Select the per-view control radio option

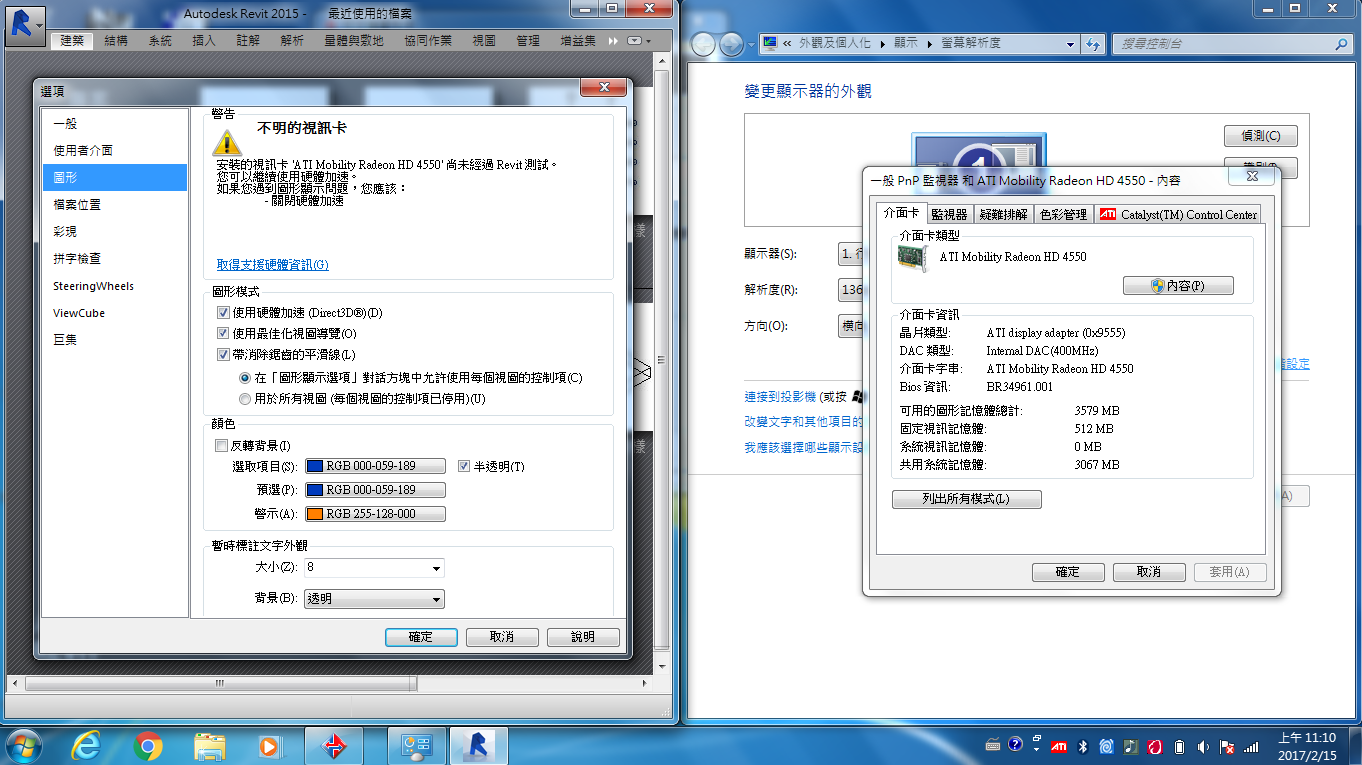pos(245,378)
